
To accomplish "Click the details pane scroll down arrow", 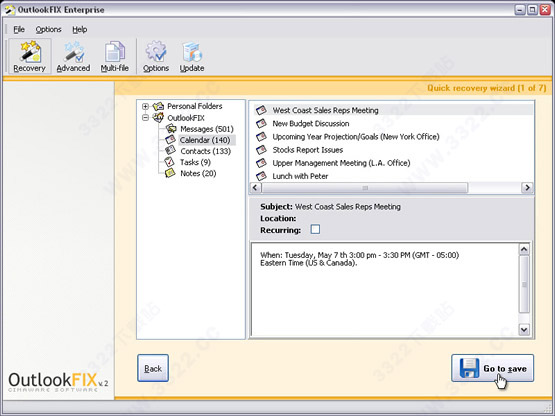I will 524,330.
